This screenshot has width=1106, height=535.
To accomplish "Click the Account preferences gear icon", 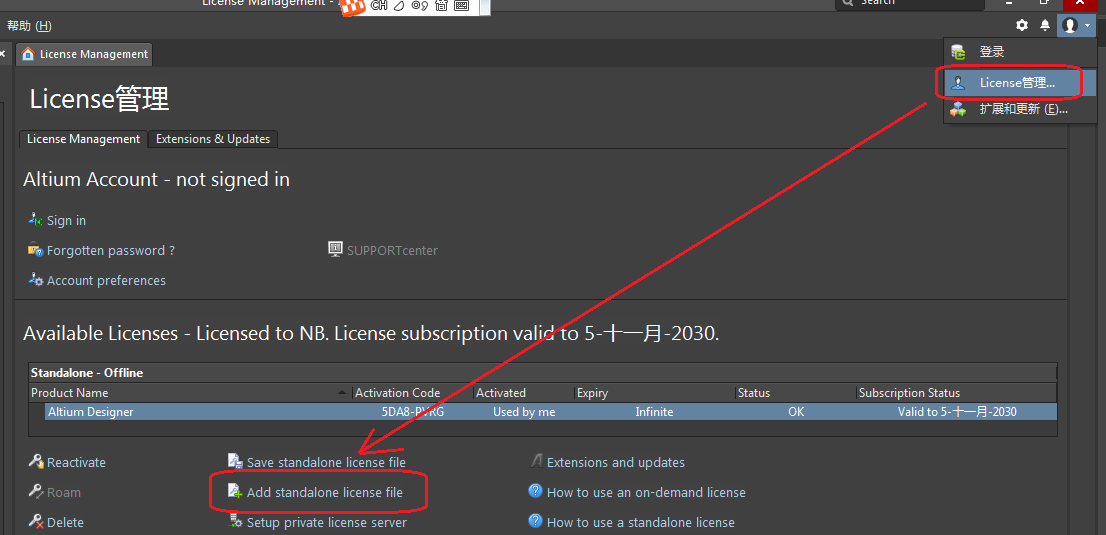I will 35,279.
